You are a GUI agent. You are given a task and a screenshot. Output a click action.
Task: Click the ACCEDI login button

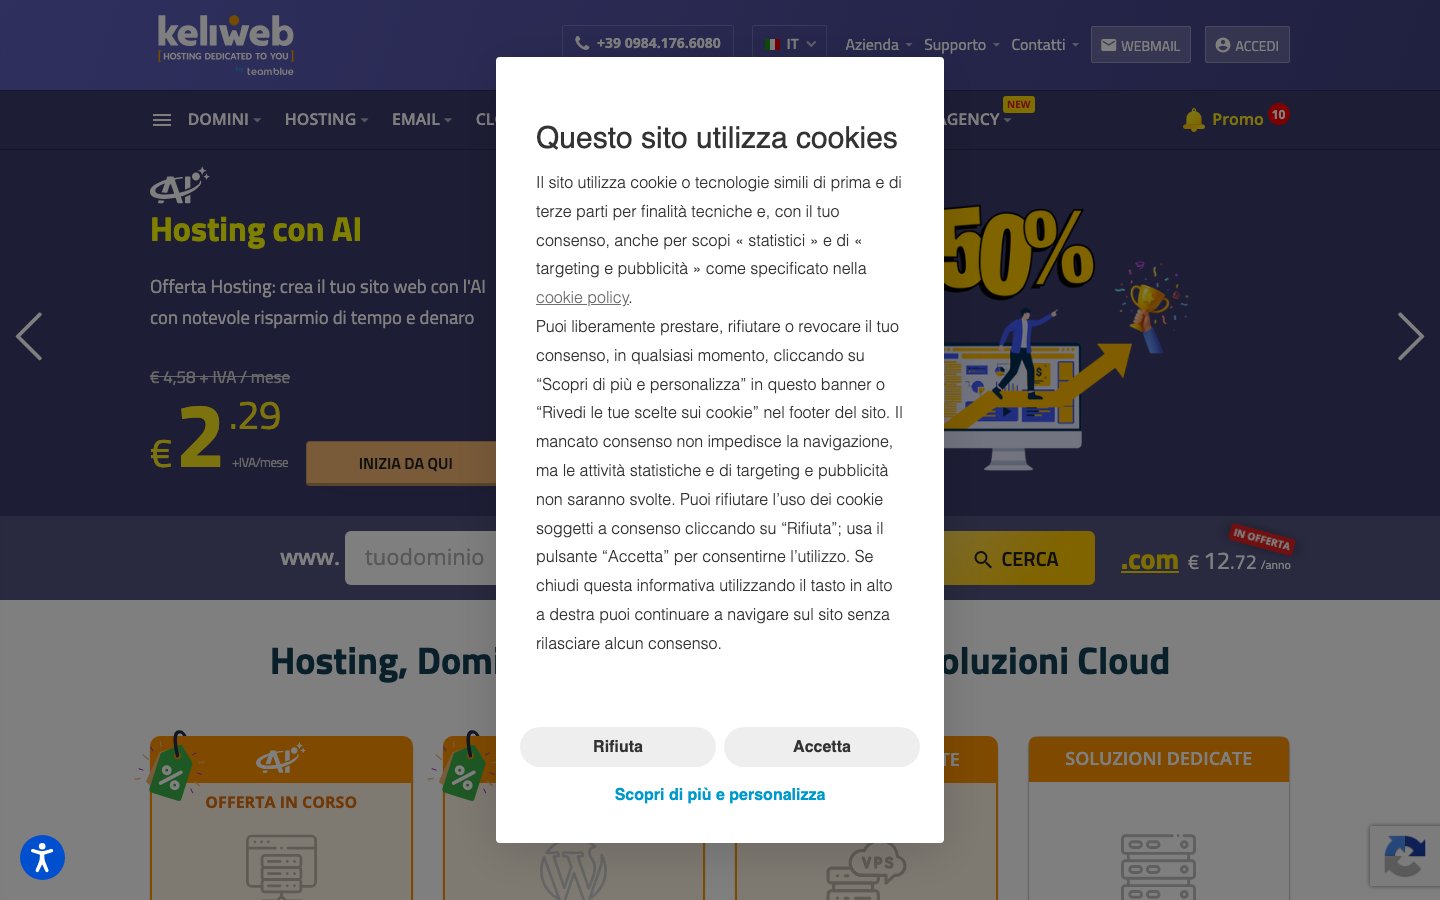click(1247, 45)
